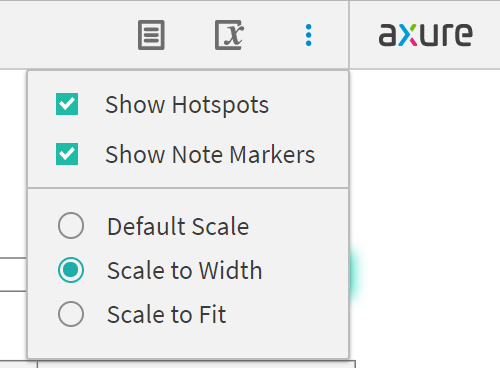Choose the Default Scale label text
Viewport: 500px width, 368px height.
click(x=178, y=226)
